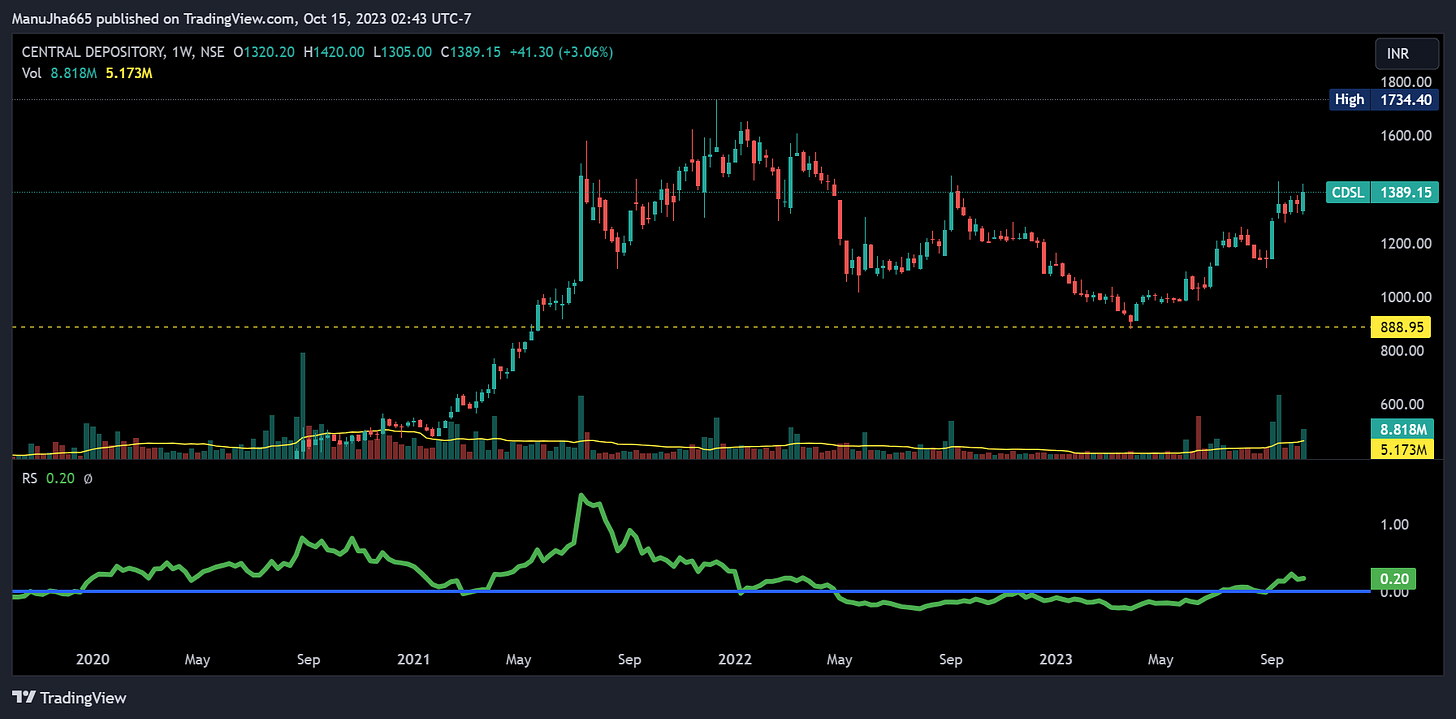
Task: Click the 800.00 price axis label
Action: (1400, 351)
